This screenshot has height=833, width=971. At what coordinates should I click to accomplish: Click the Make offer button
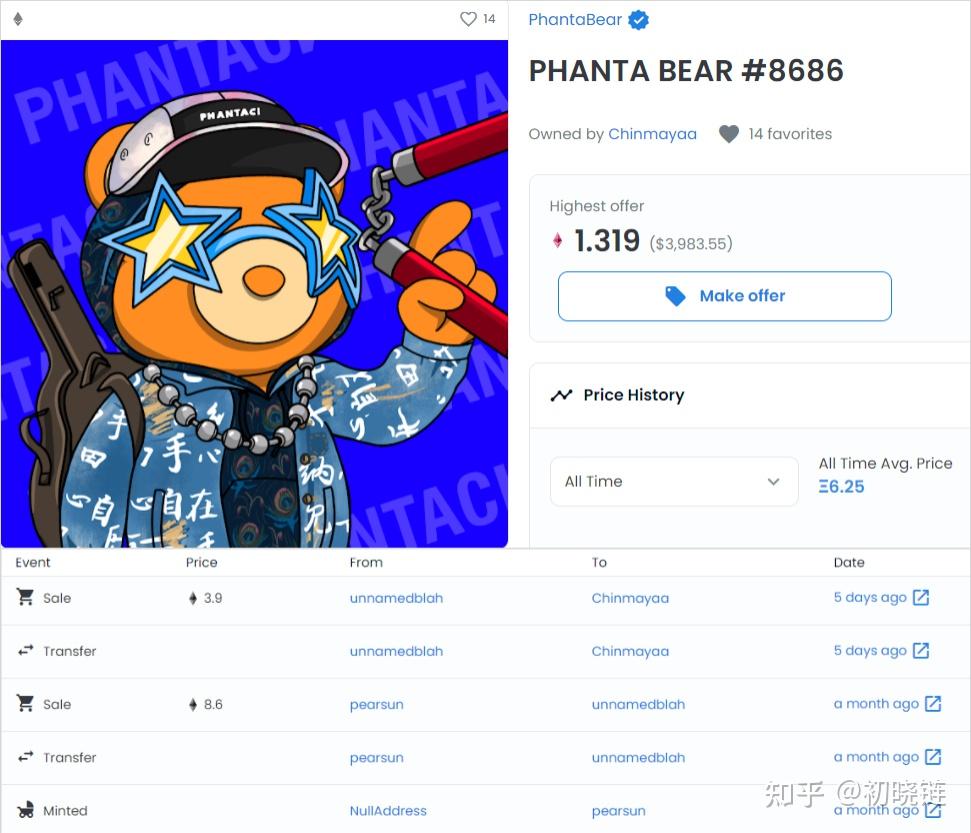(725, 296)
